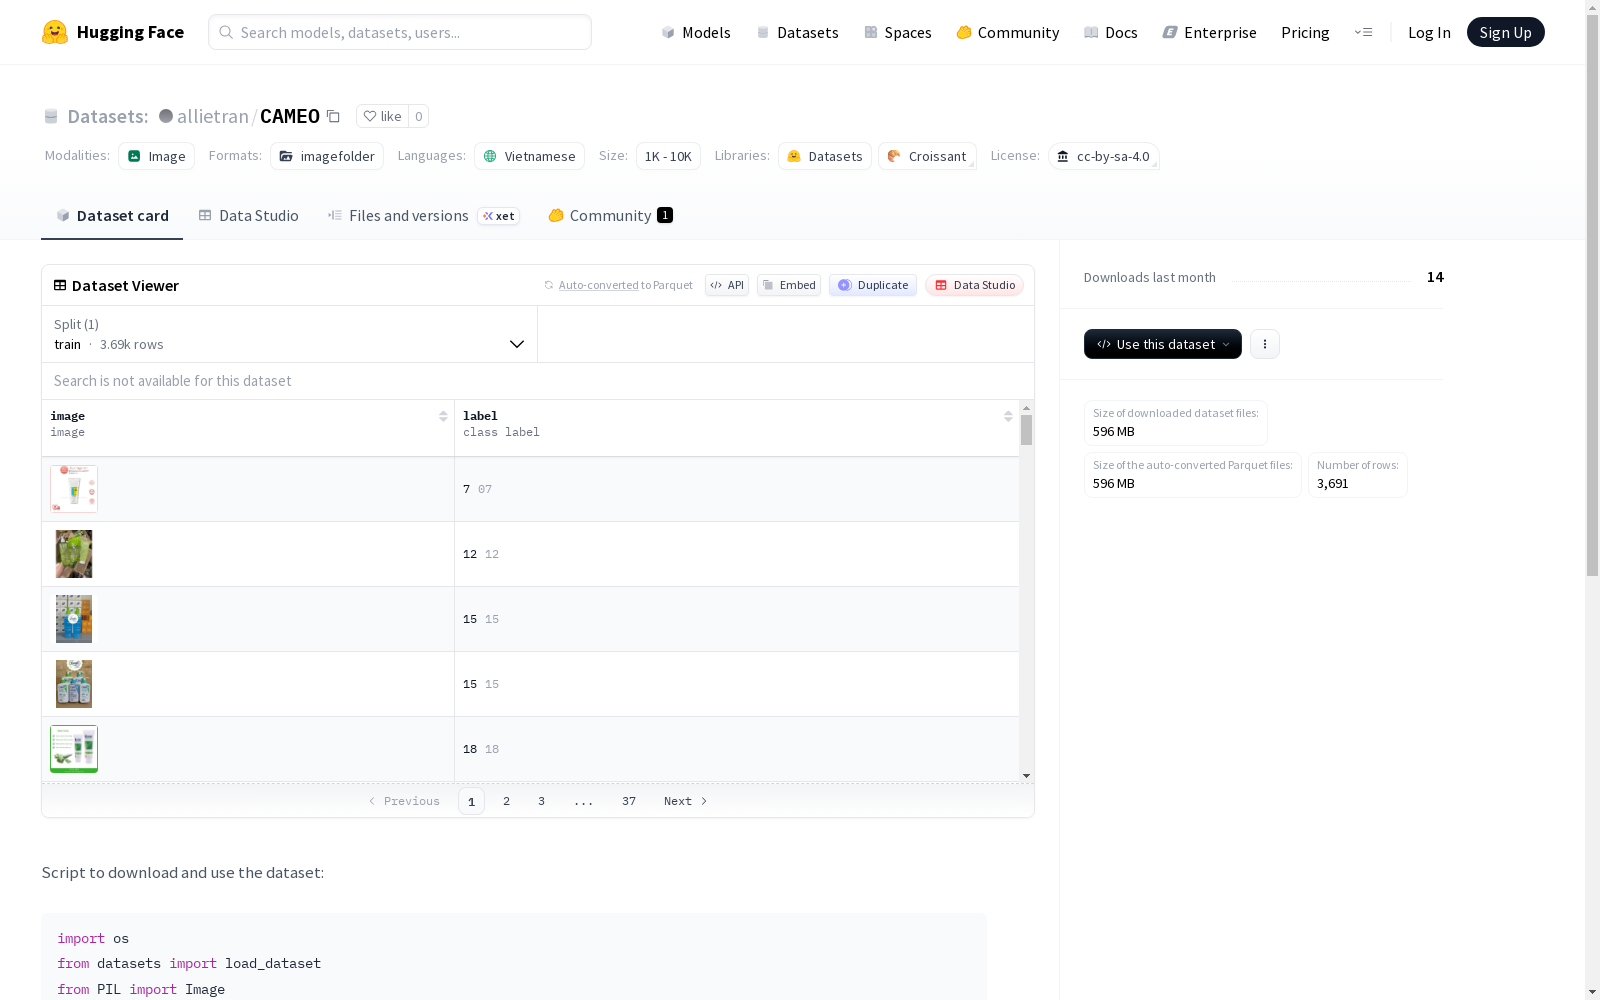
Task: Go to page 37 of the viewer
Action: click(629, 801)
